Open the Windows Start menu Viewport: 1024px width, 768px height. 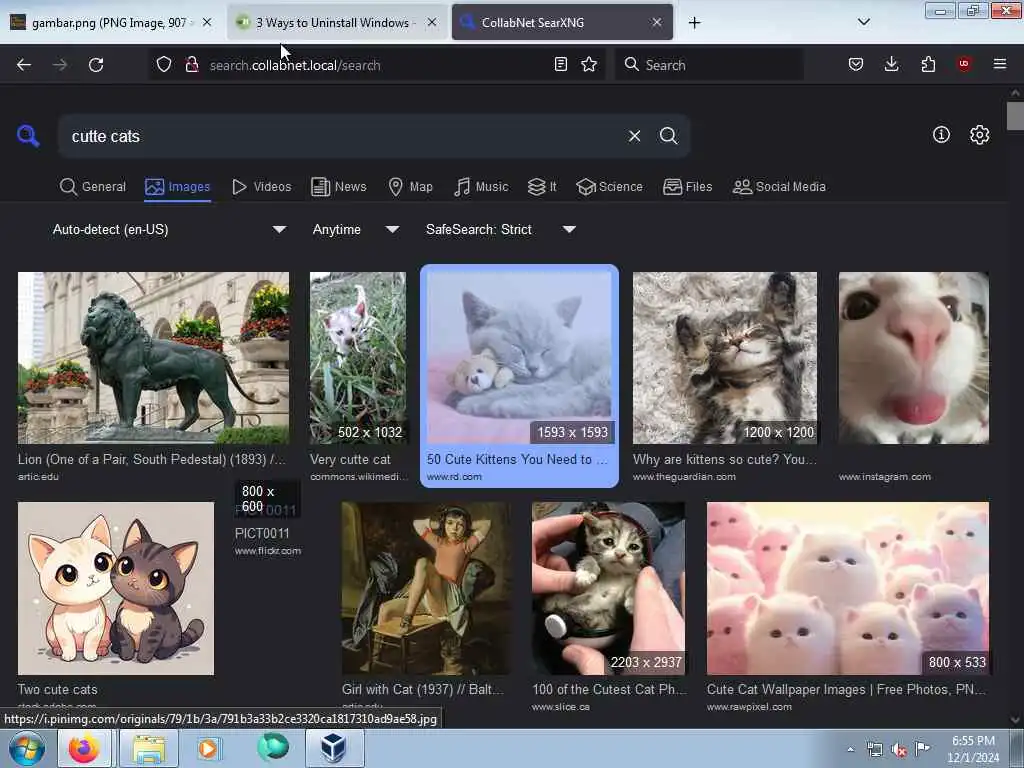[26, 748]
